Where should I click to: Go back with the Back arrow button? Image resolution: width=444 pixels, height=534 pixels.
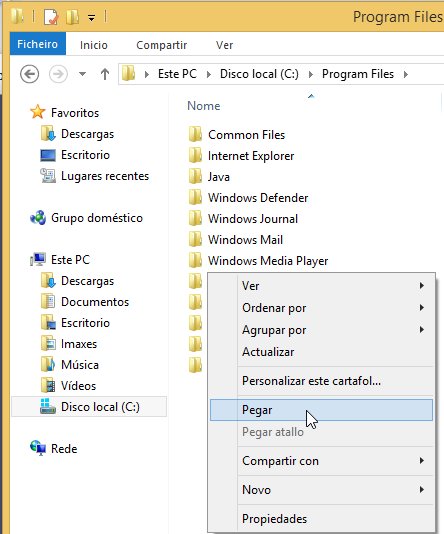point(29,74)
